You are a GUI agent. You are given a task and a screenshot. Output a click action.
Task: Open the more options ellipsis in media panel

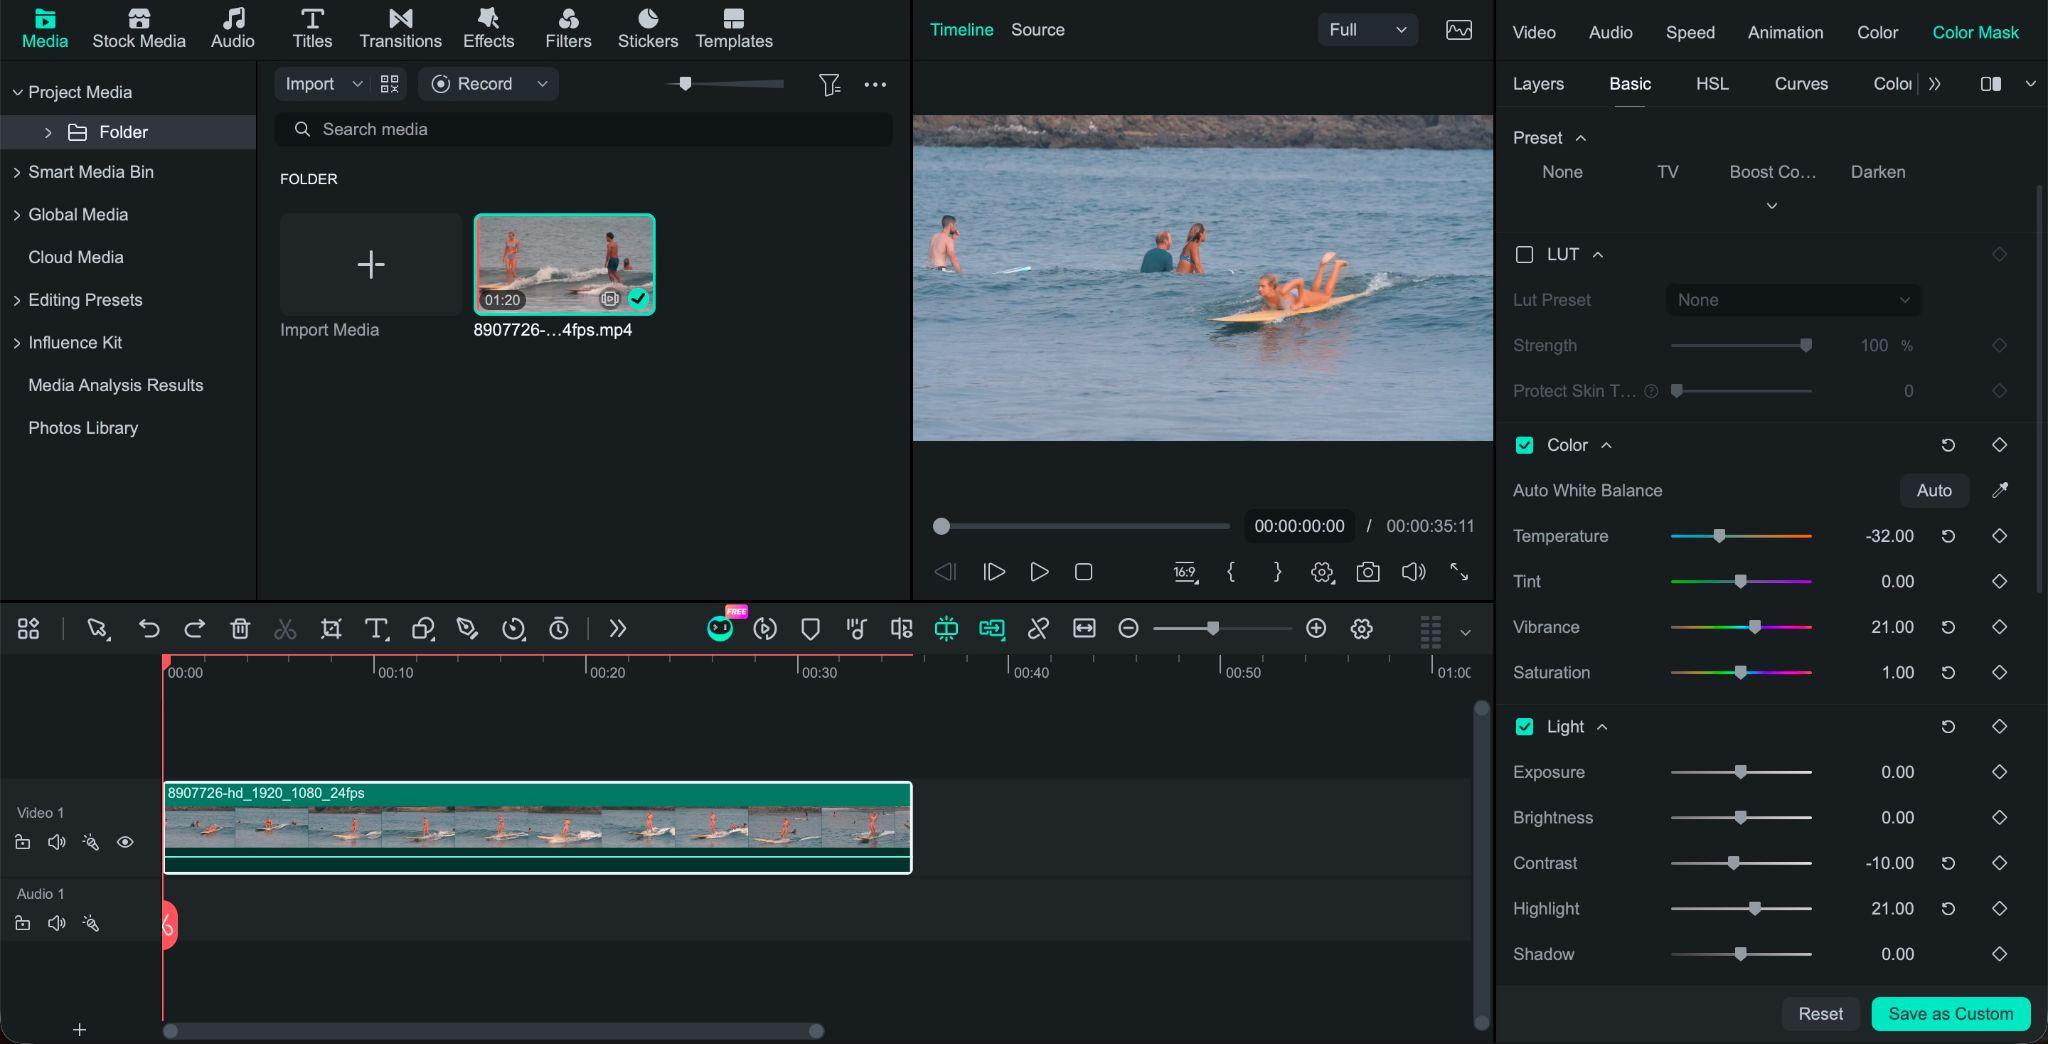[875, 85]
